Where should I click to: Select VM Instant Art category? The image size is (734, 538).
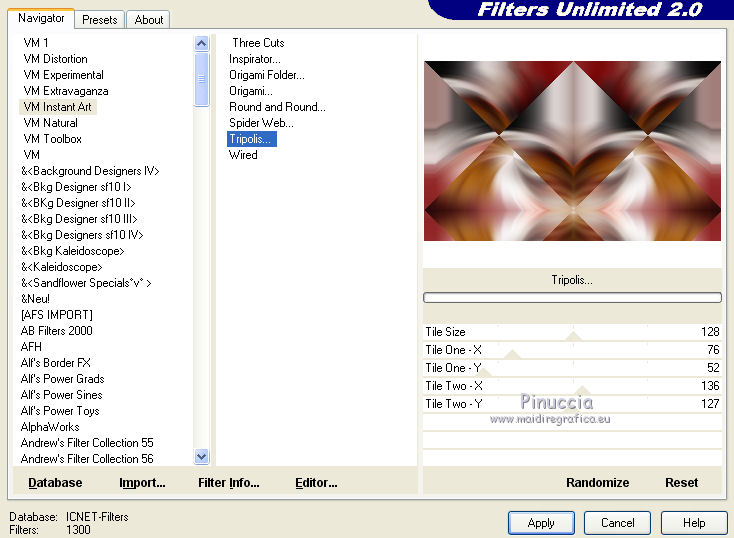(x=58, y=107)
